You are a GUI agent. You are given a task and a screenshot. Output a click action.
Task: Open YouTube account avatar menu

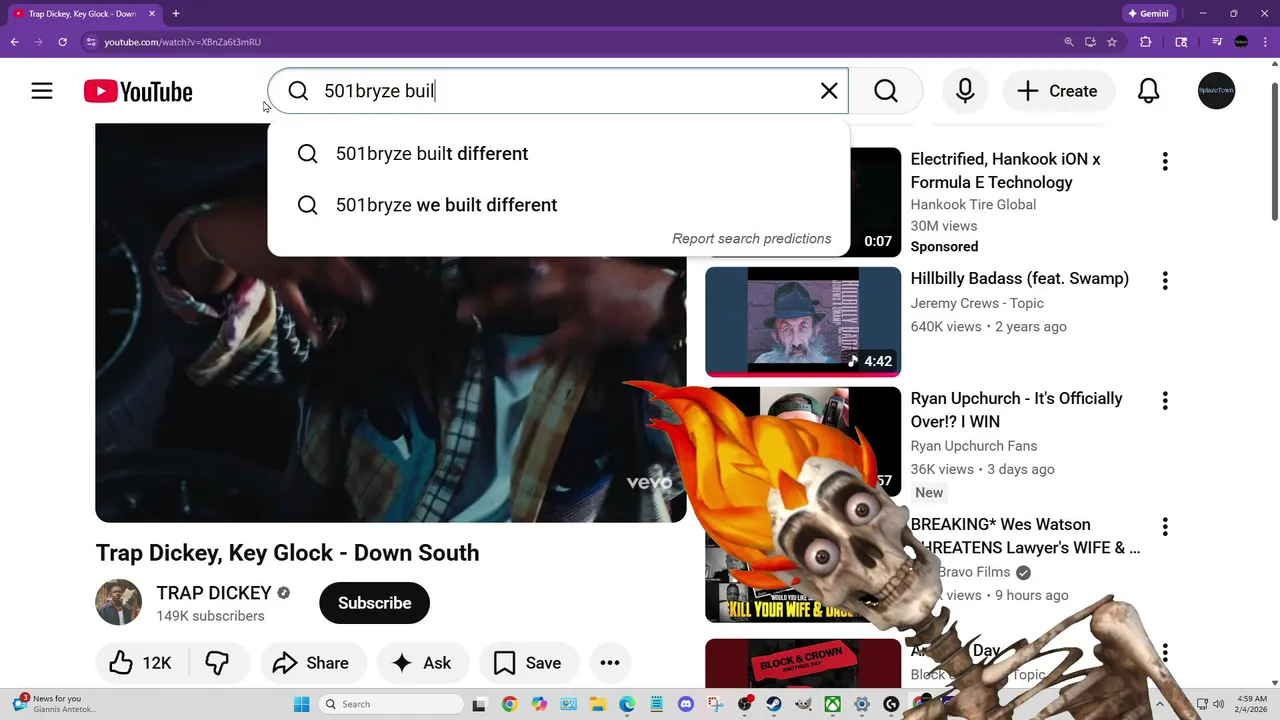click(1216, 91)
